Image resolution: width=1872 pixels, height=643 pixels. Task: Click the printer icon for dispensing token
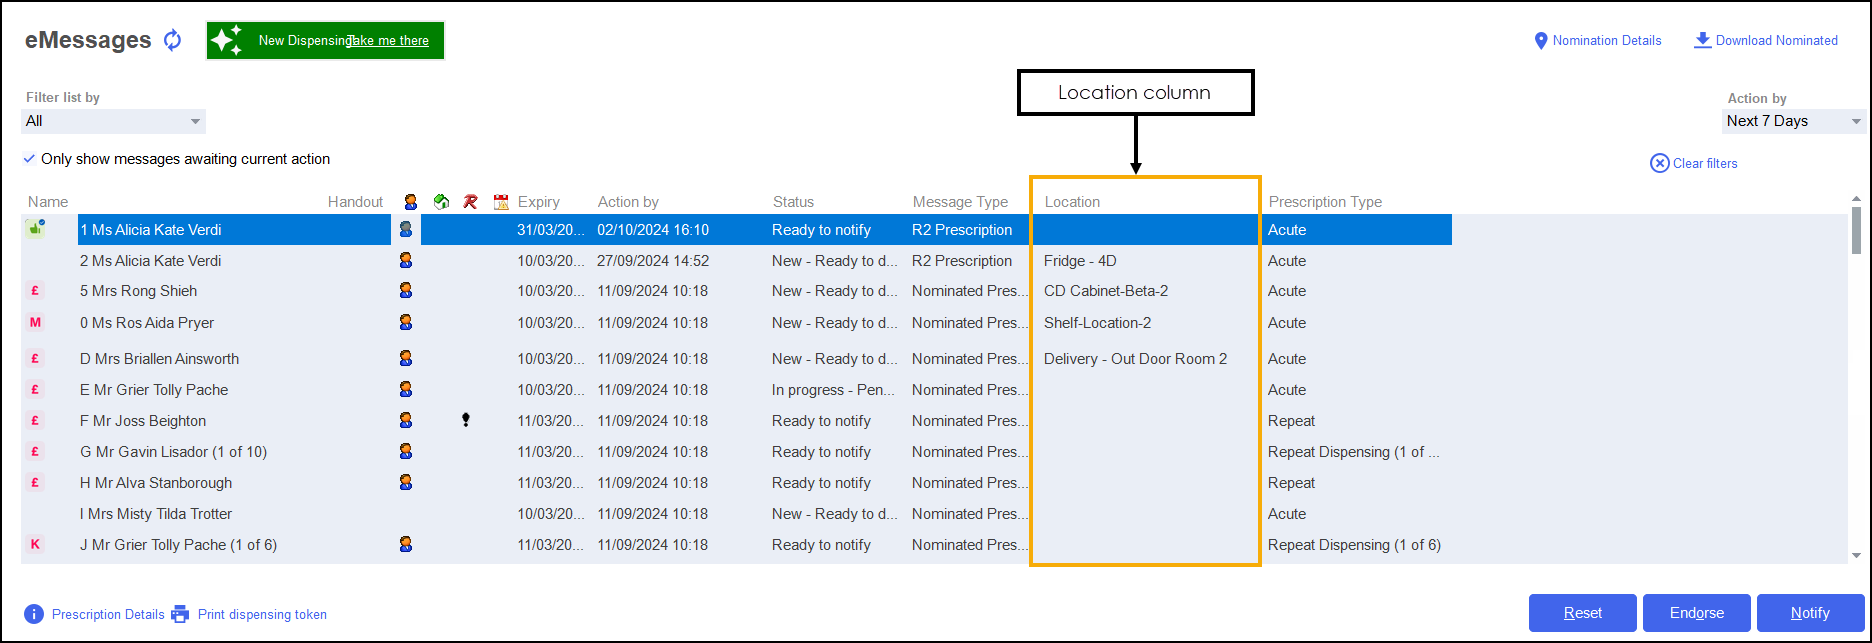180,614
